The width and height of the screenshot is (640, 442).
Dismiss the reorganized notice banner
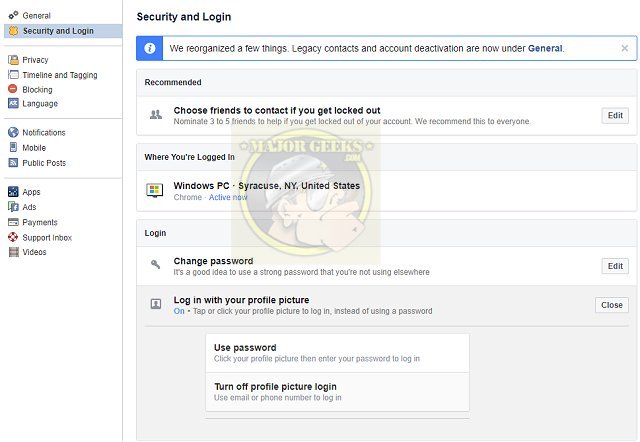[624, 48]
